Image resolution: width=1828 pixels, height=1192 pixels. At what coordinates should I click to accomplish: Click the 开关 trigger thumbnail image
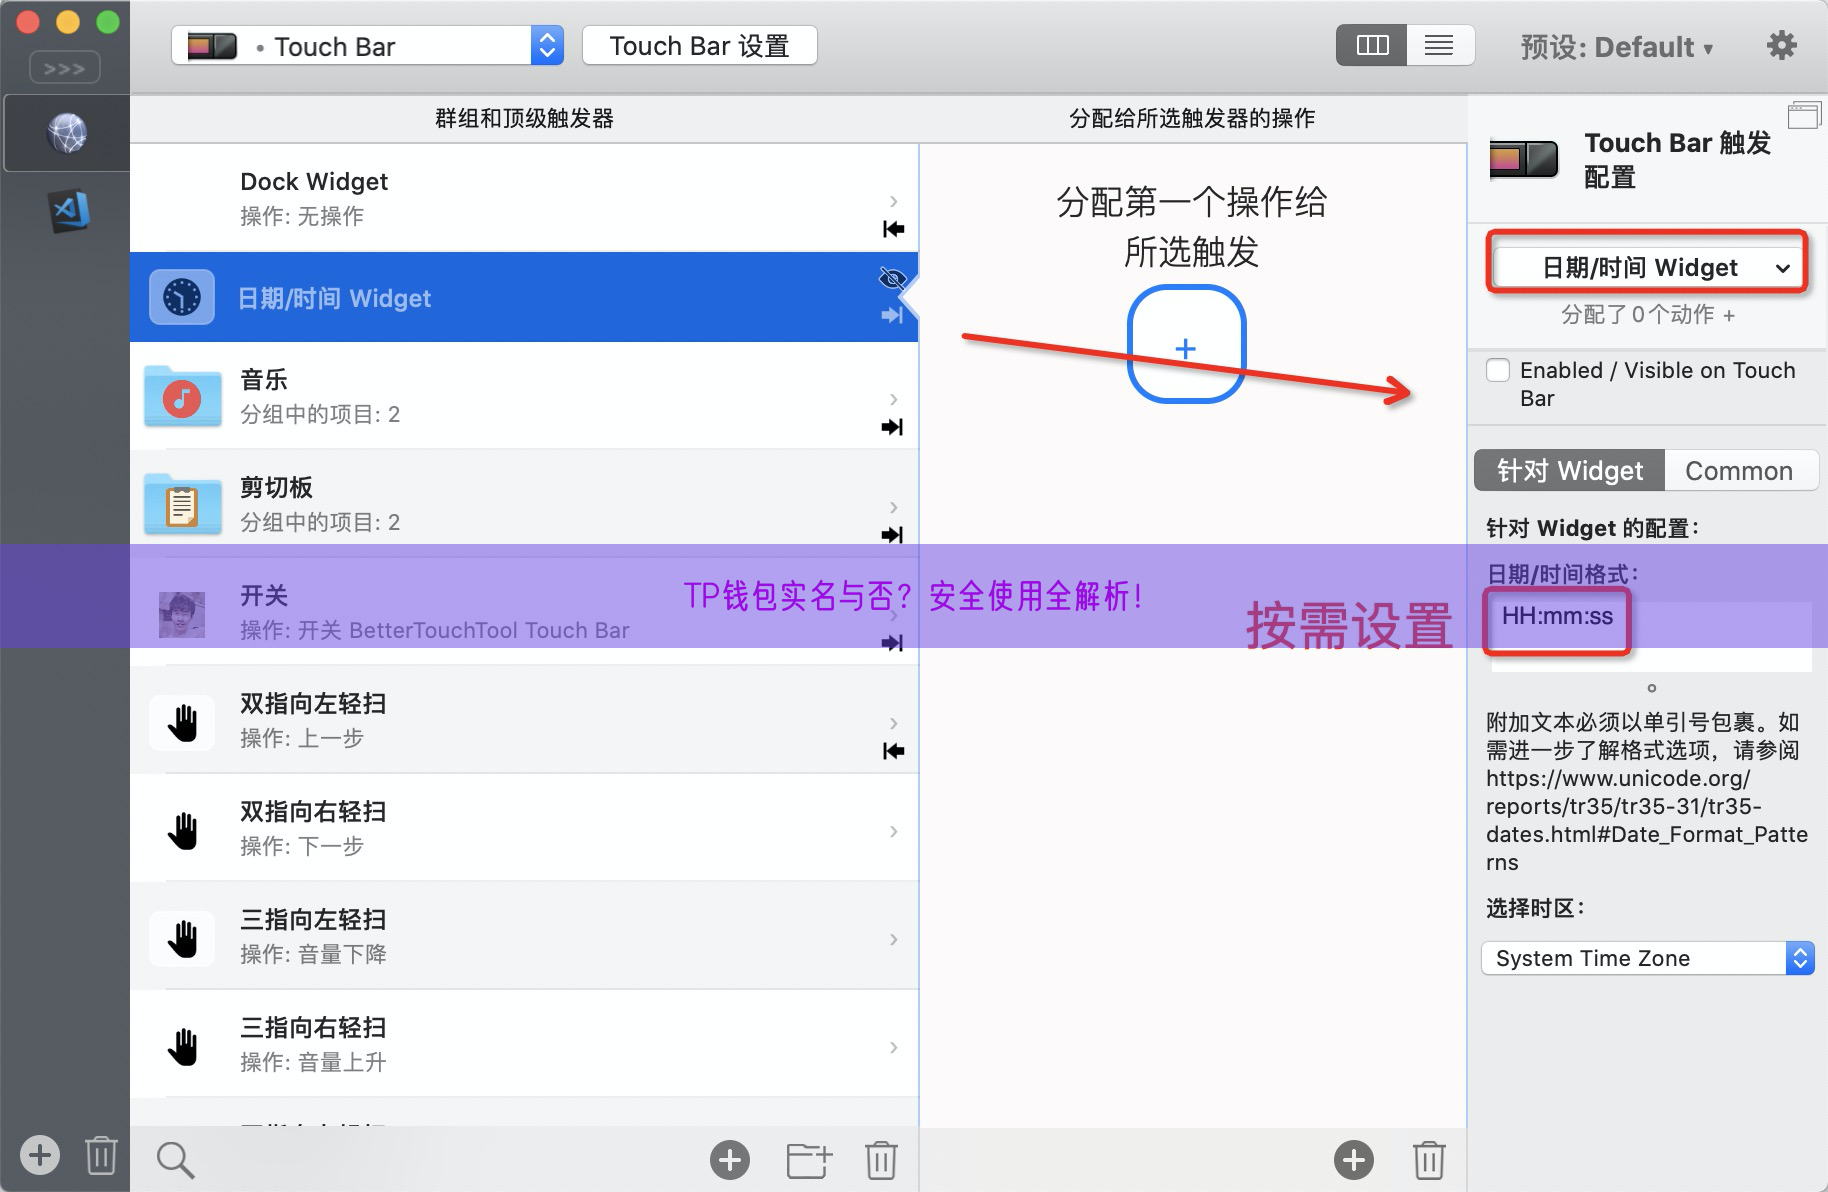(x=182, y=615)
